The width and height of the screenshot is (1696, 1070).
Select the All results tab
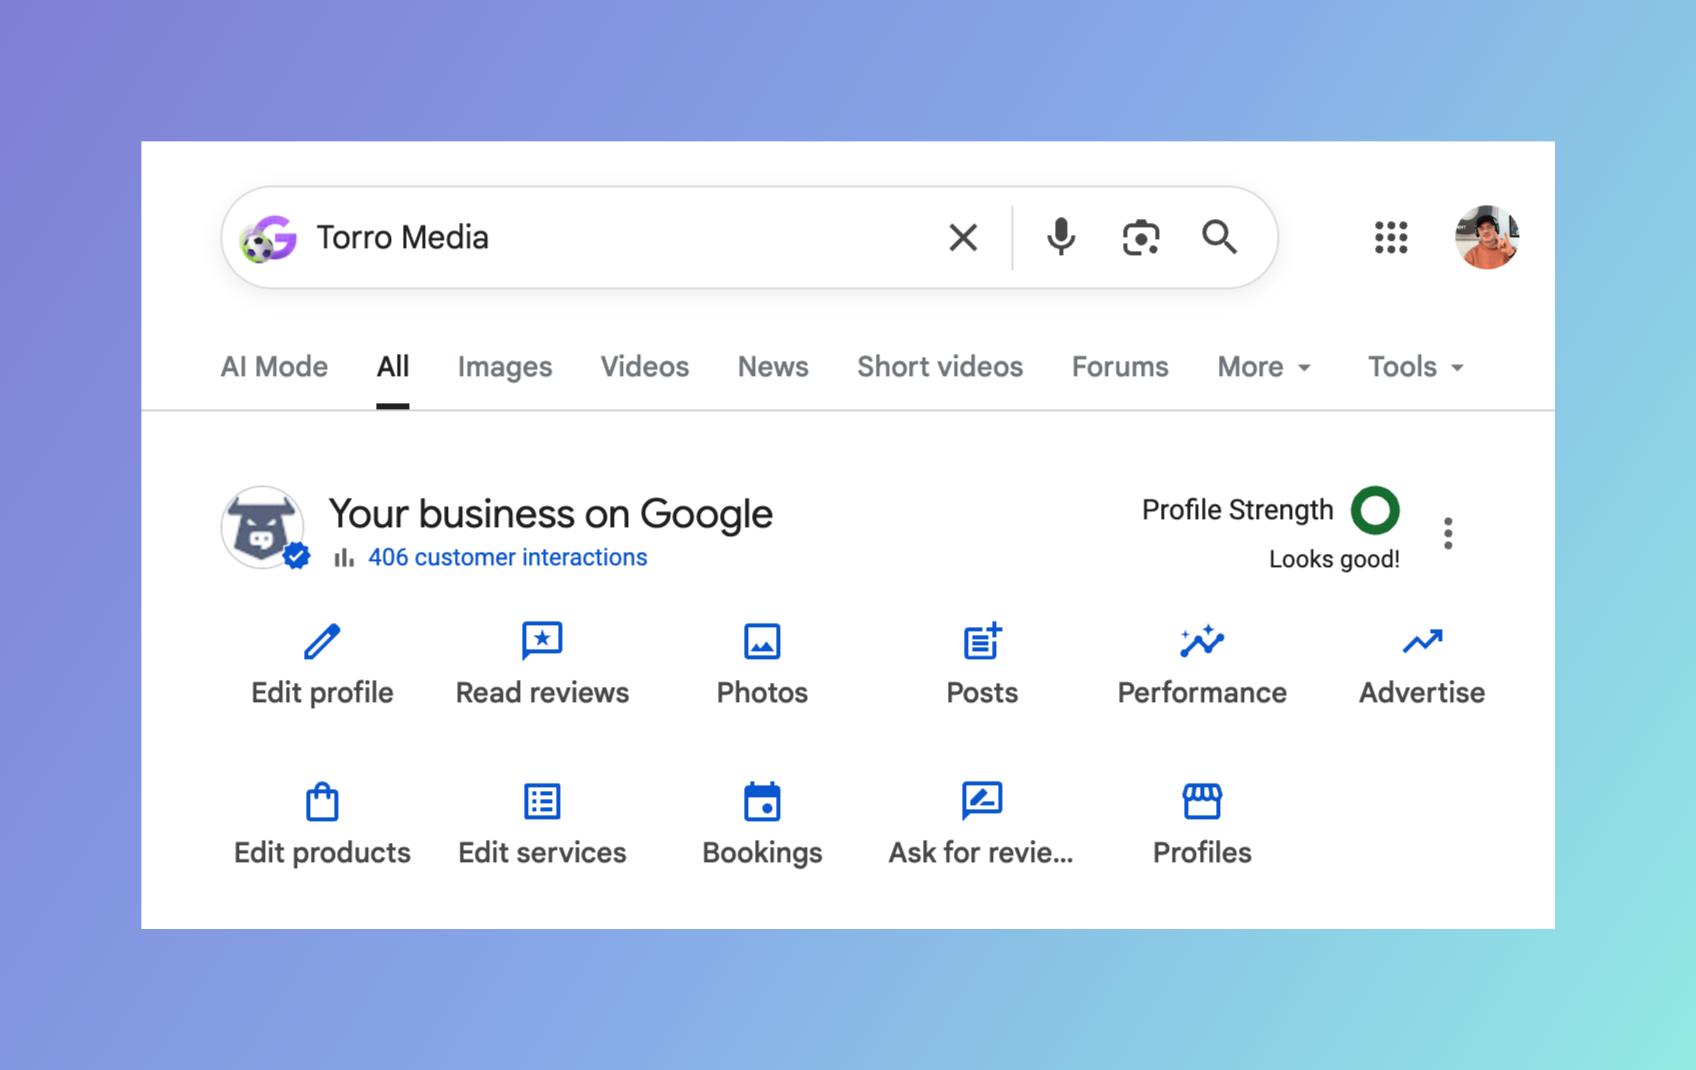(393, 367)
